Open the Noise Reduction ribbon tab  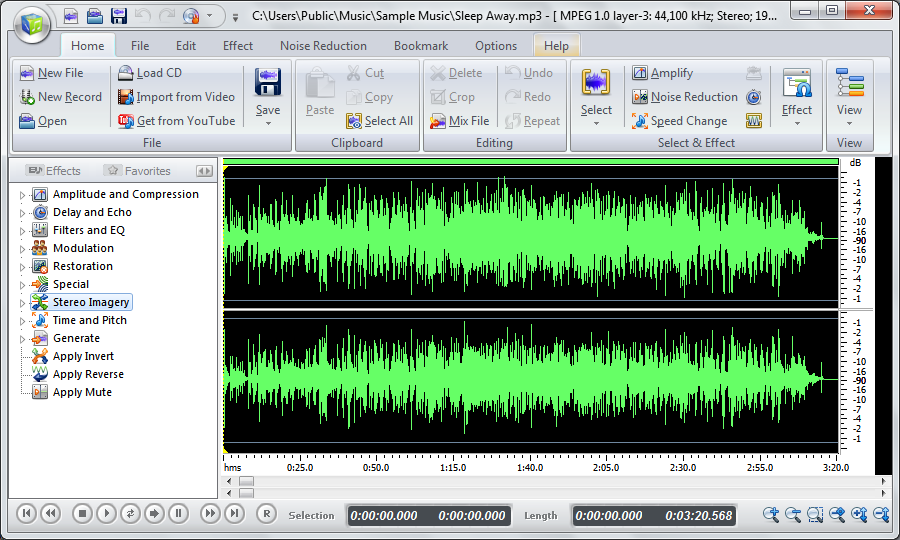323,46
